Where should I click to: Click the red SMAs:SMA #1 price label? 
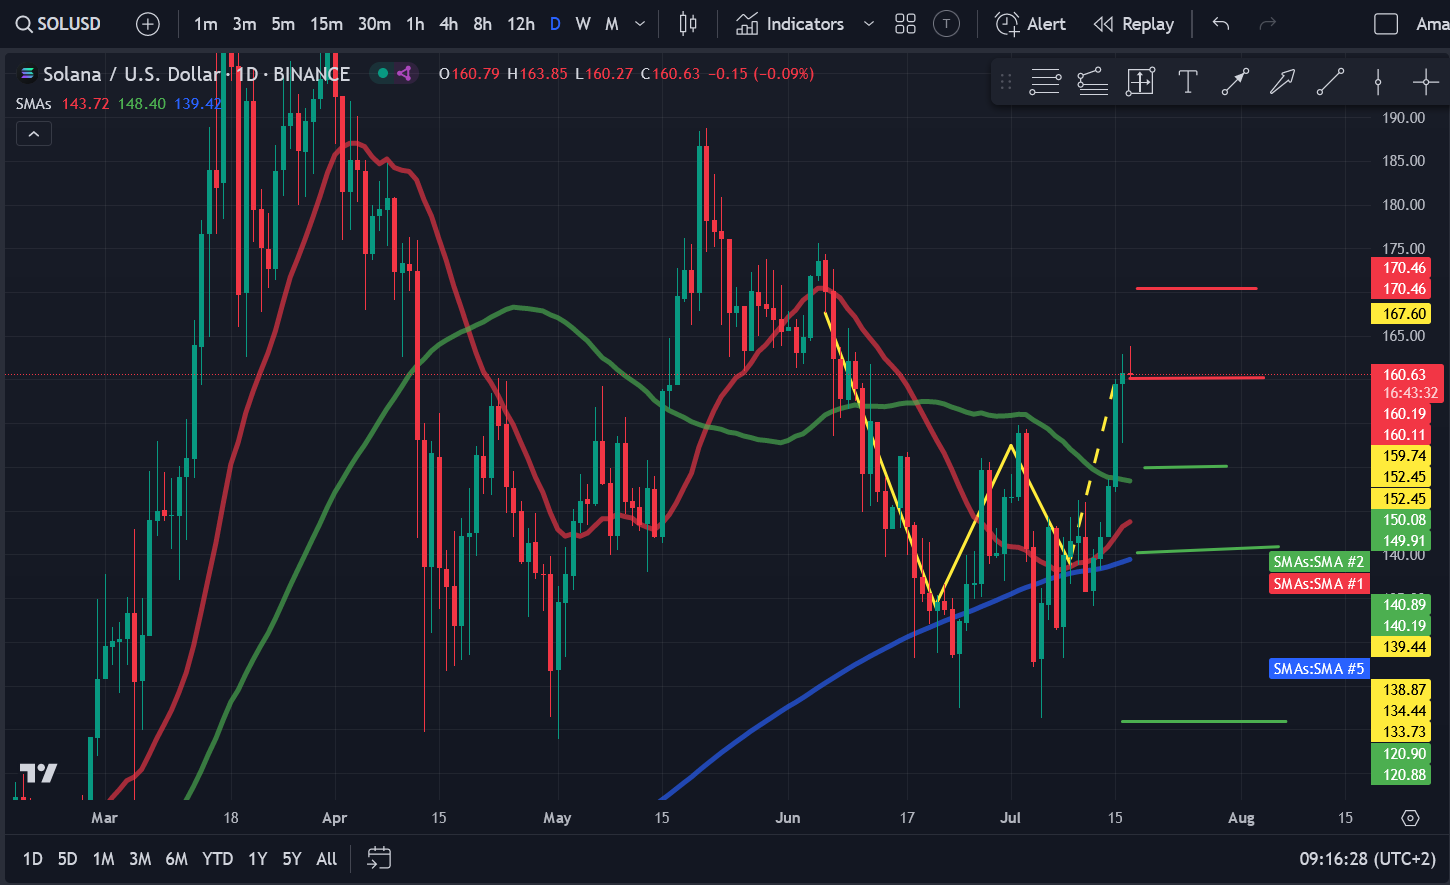(1318, 583)
